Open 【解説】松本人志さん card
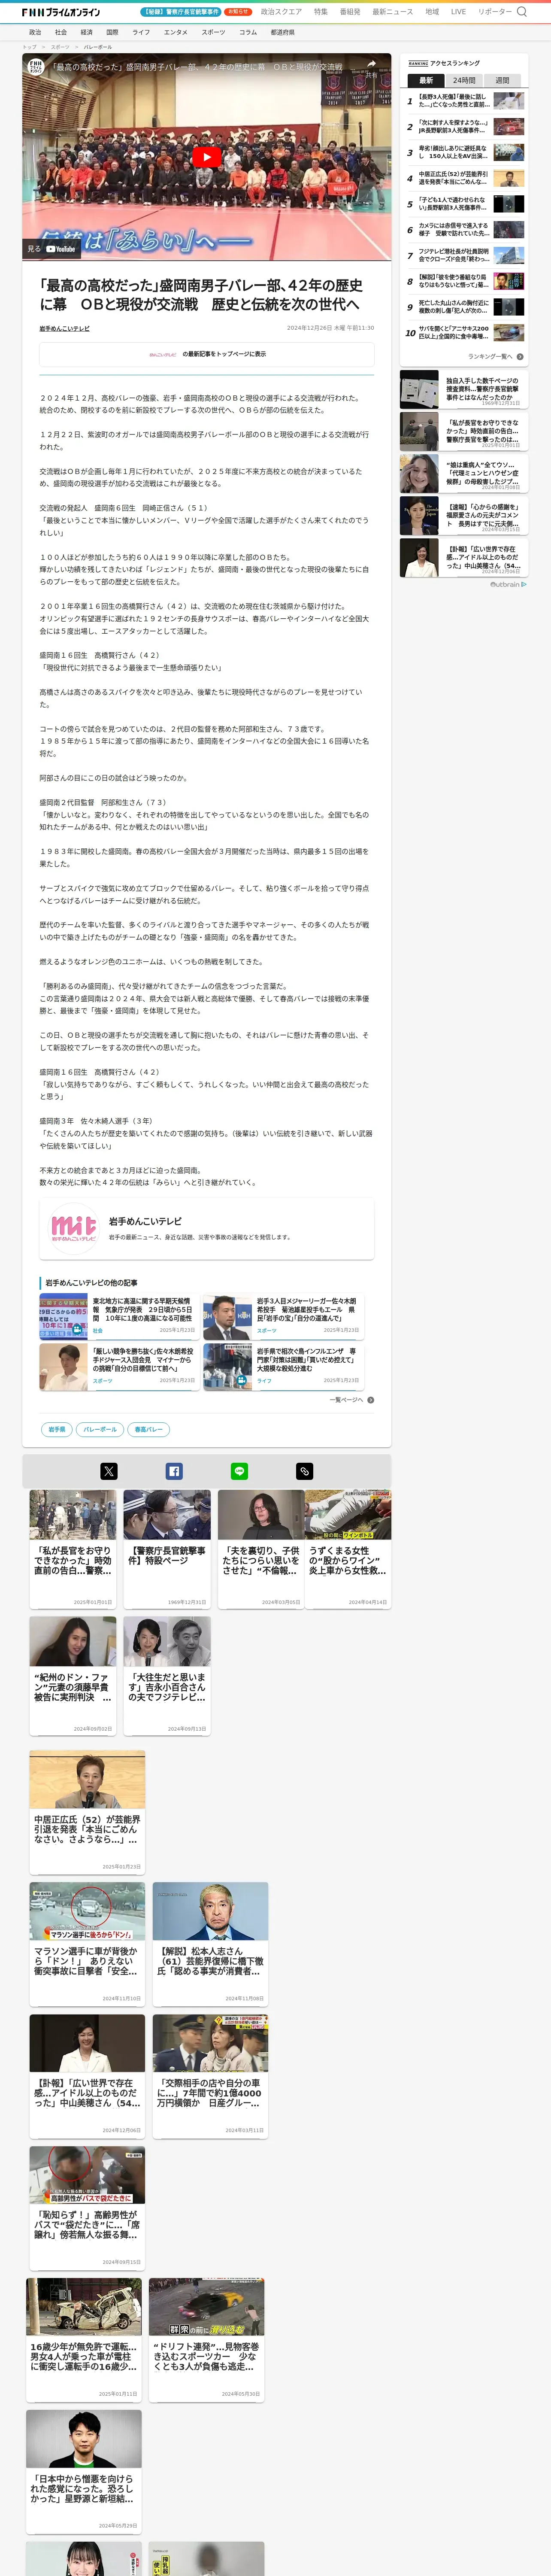The width and height of the screenshot is (551, 2576). click(x=210, y=1943)
